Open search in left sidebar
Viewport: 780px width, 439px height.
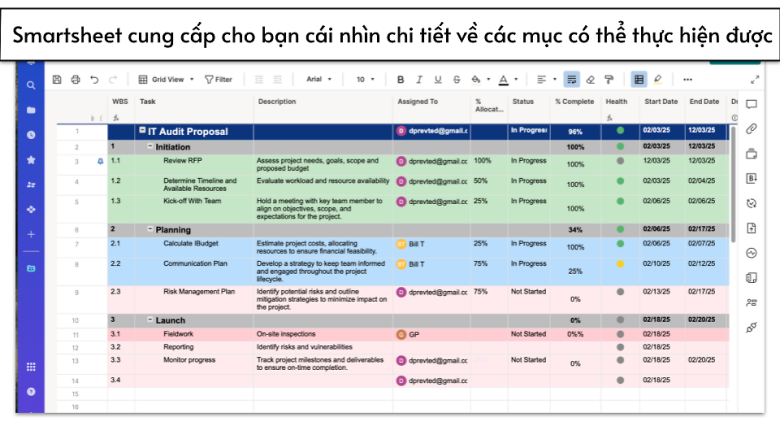coord(31,85)
